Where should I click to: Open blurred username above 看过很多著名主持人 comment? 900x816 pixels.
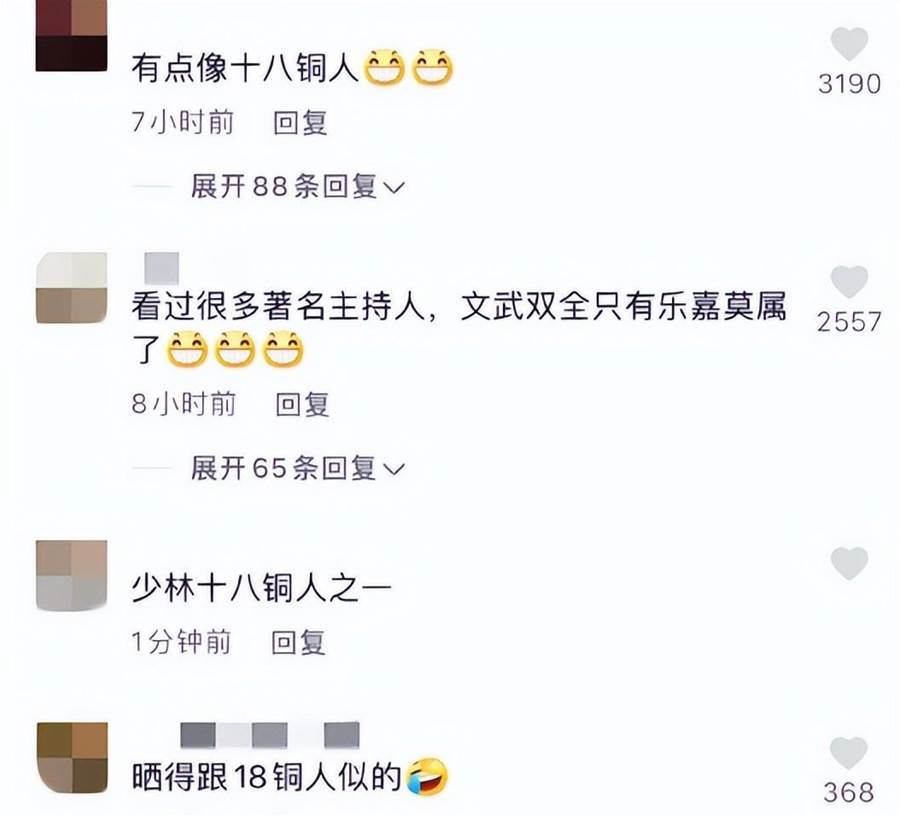click(161, 268)
